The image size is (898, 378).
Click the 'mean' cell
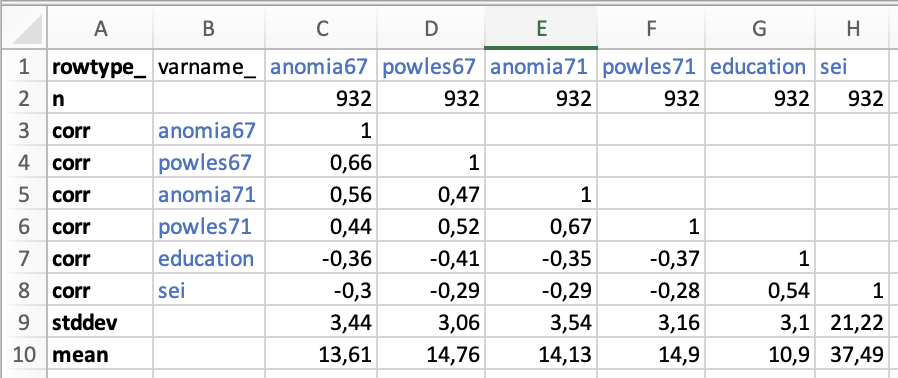(x=100, y=356)
